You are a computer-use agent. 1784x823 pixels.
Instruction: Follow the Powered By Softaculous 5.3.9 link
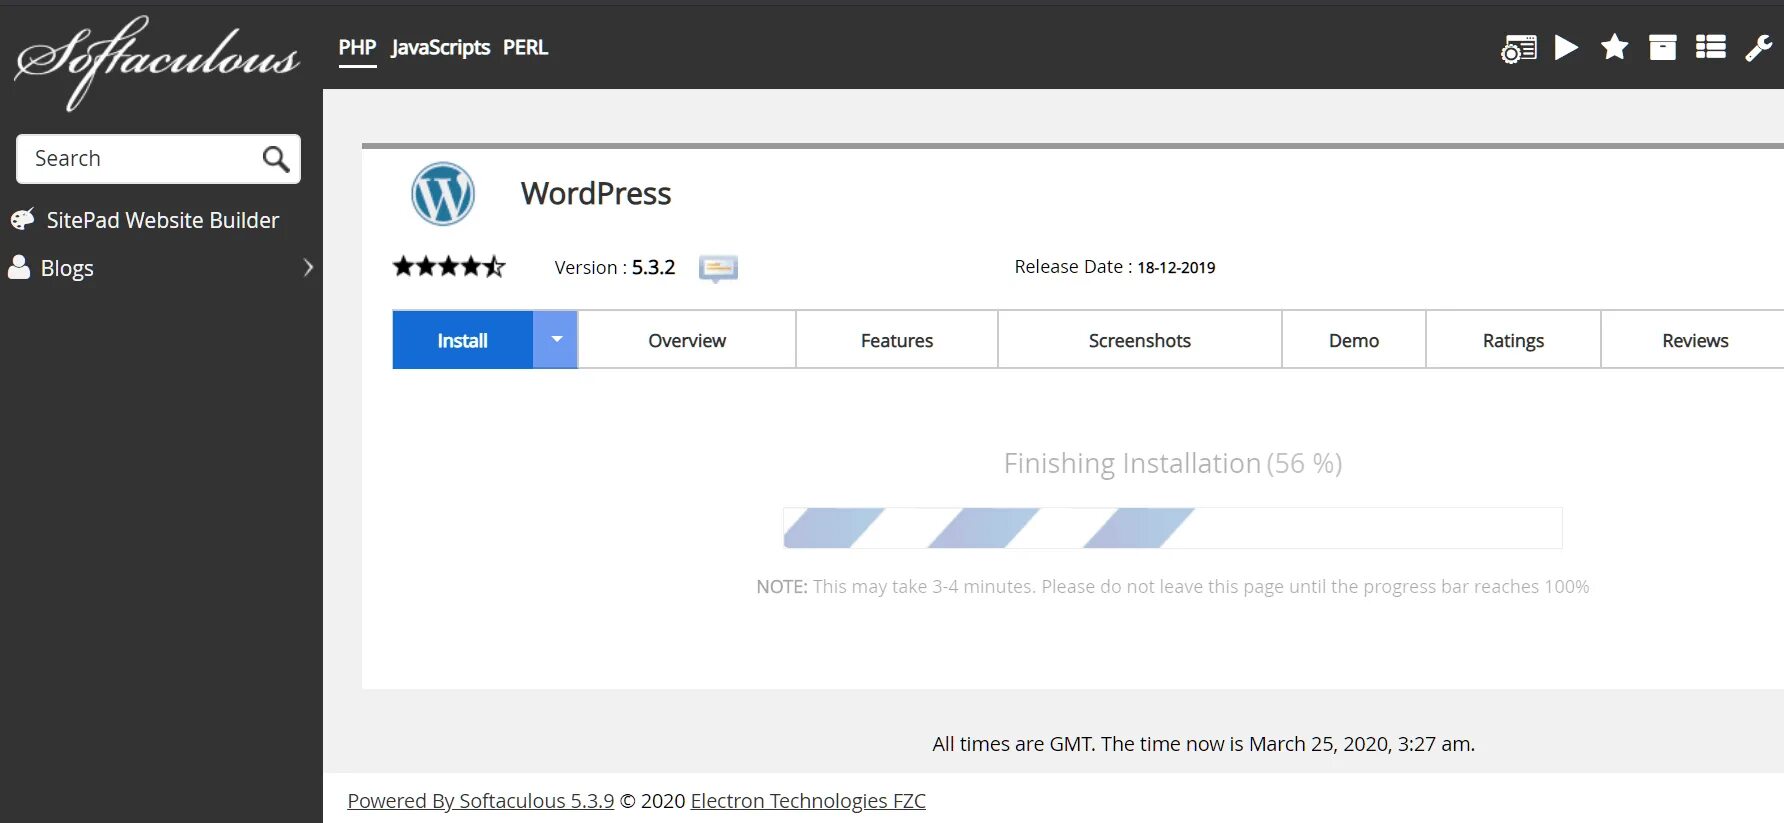481,800
